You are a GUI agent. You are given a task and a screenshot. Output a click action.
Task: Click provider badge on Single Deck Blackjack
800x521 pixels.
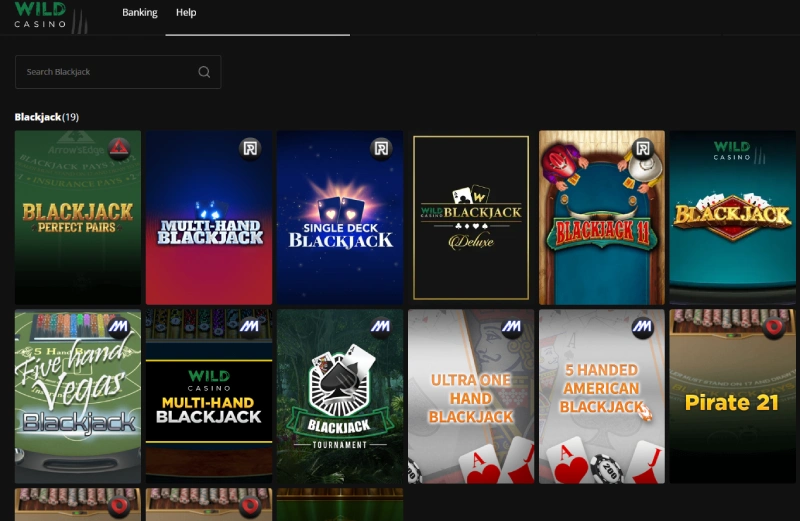(381, 148)
